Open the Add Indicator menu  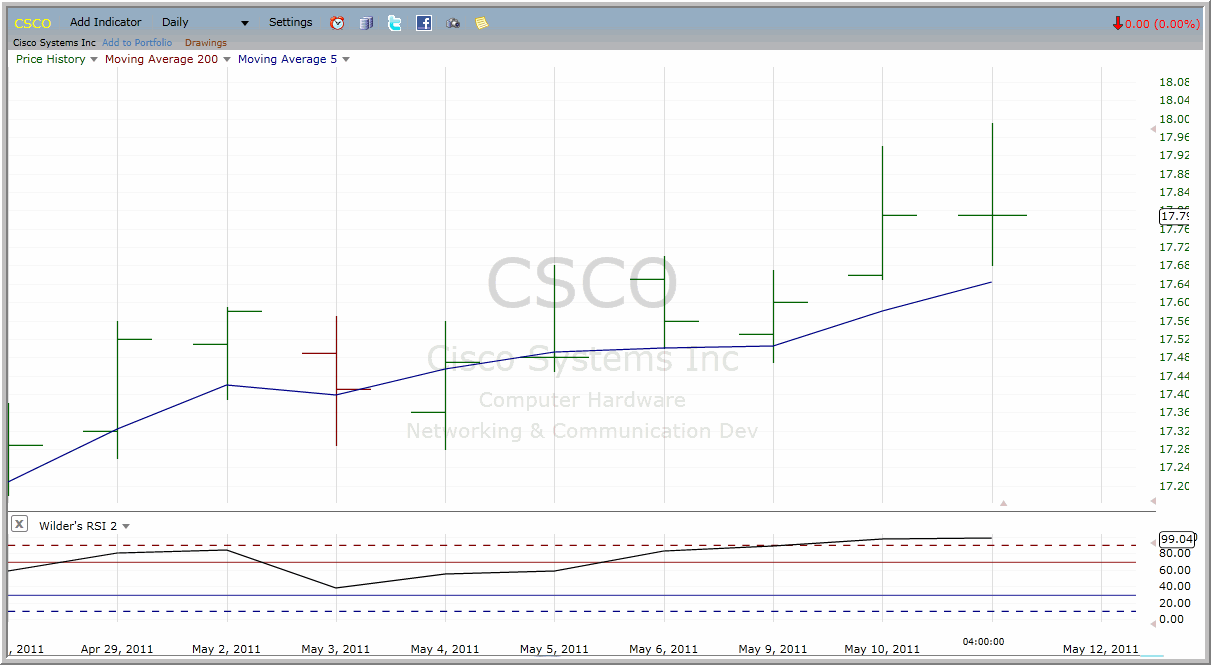(x=106, y=22)
